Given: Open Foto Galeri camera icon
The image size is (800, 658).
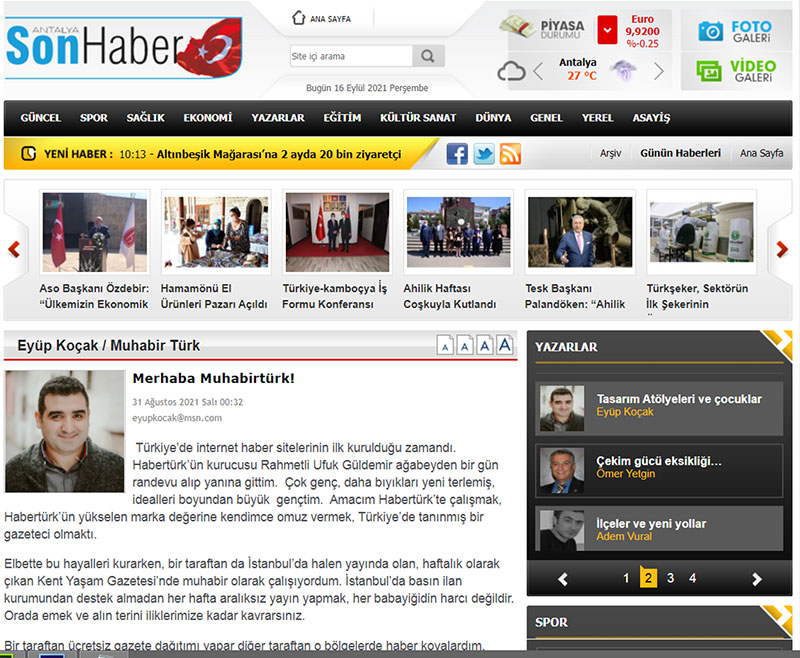Looking at the screenshot, I should (x=710, y=31).
